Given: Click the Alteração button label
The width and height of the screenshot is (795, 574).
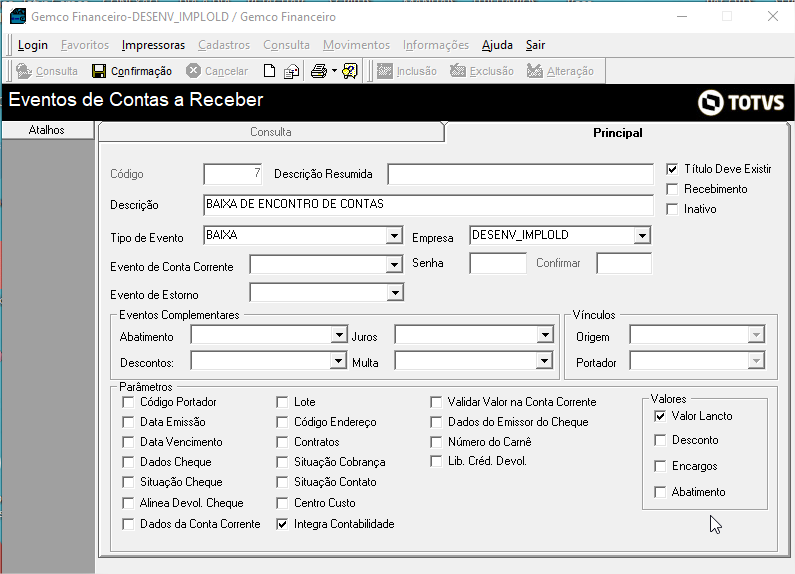Looking at the screenshot, I should pyautogui.click(x=570, y=71).
